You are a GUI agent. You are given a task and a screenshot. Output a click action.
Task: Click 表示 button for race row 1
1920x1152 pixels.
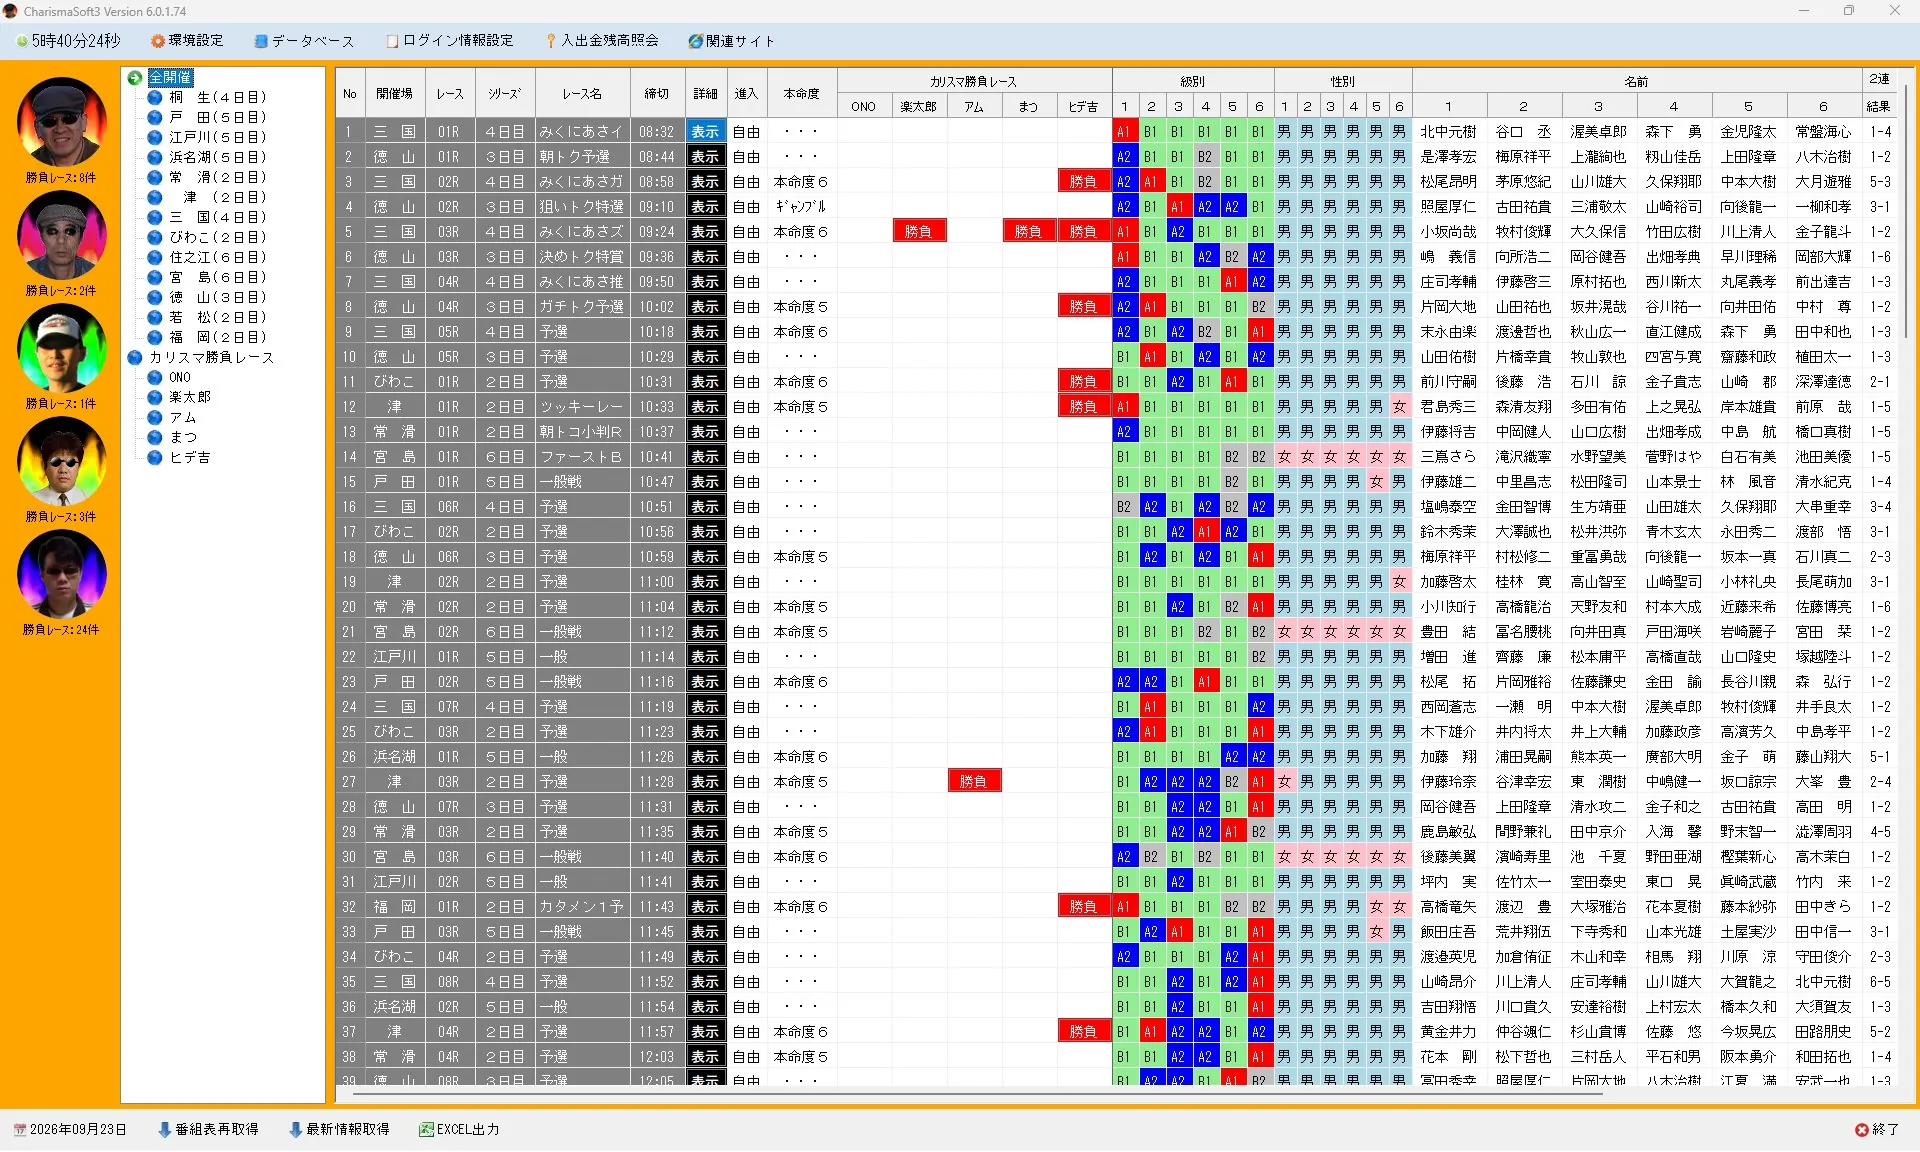(705, 131)
